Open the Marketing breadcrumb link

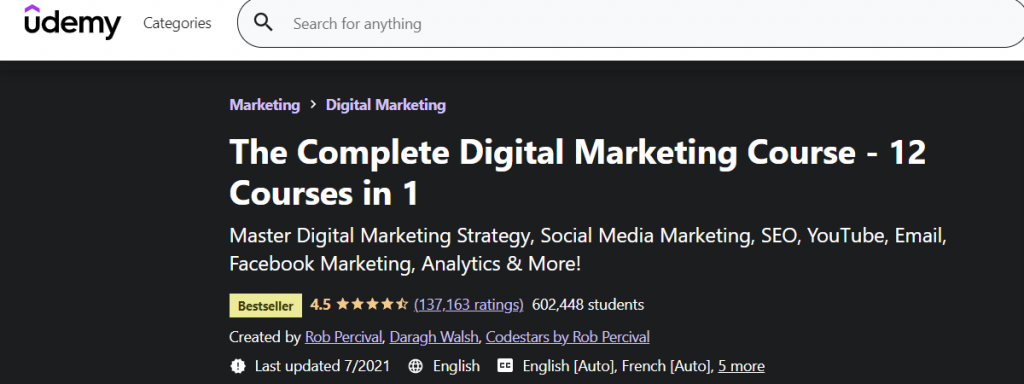click(264, 104)
